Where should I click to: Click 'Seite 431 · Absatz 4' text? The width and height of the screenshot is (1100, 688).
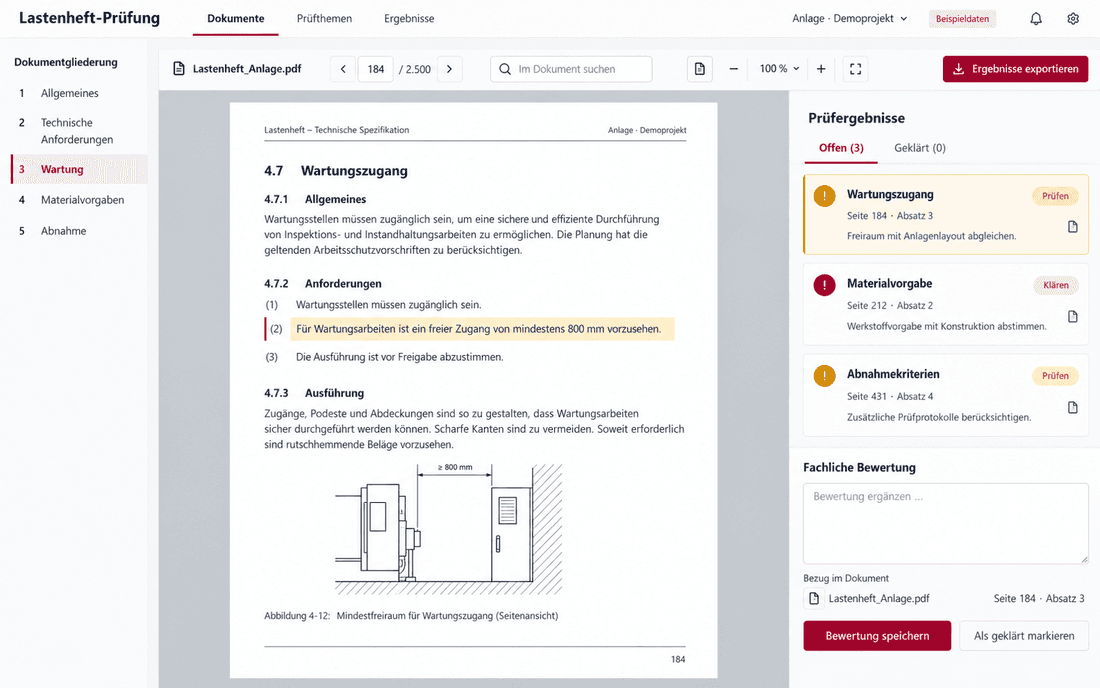click(890, 396)
